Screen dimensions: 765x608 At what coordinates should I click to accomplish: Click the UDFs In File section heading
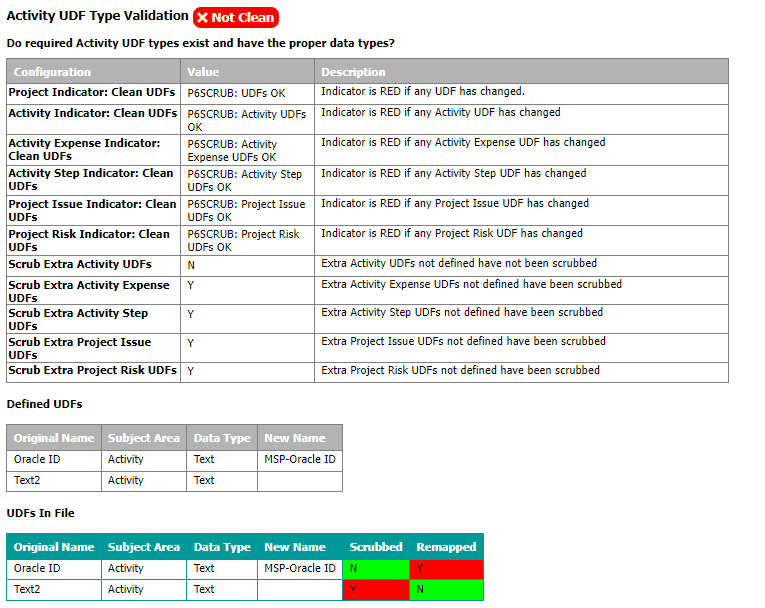point(40,513)
